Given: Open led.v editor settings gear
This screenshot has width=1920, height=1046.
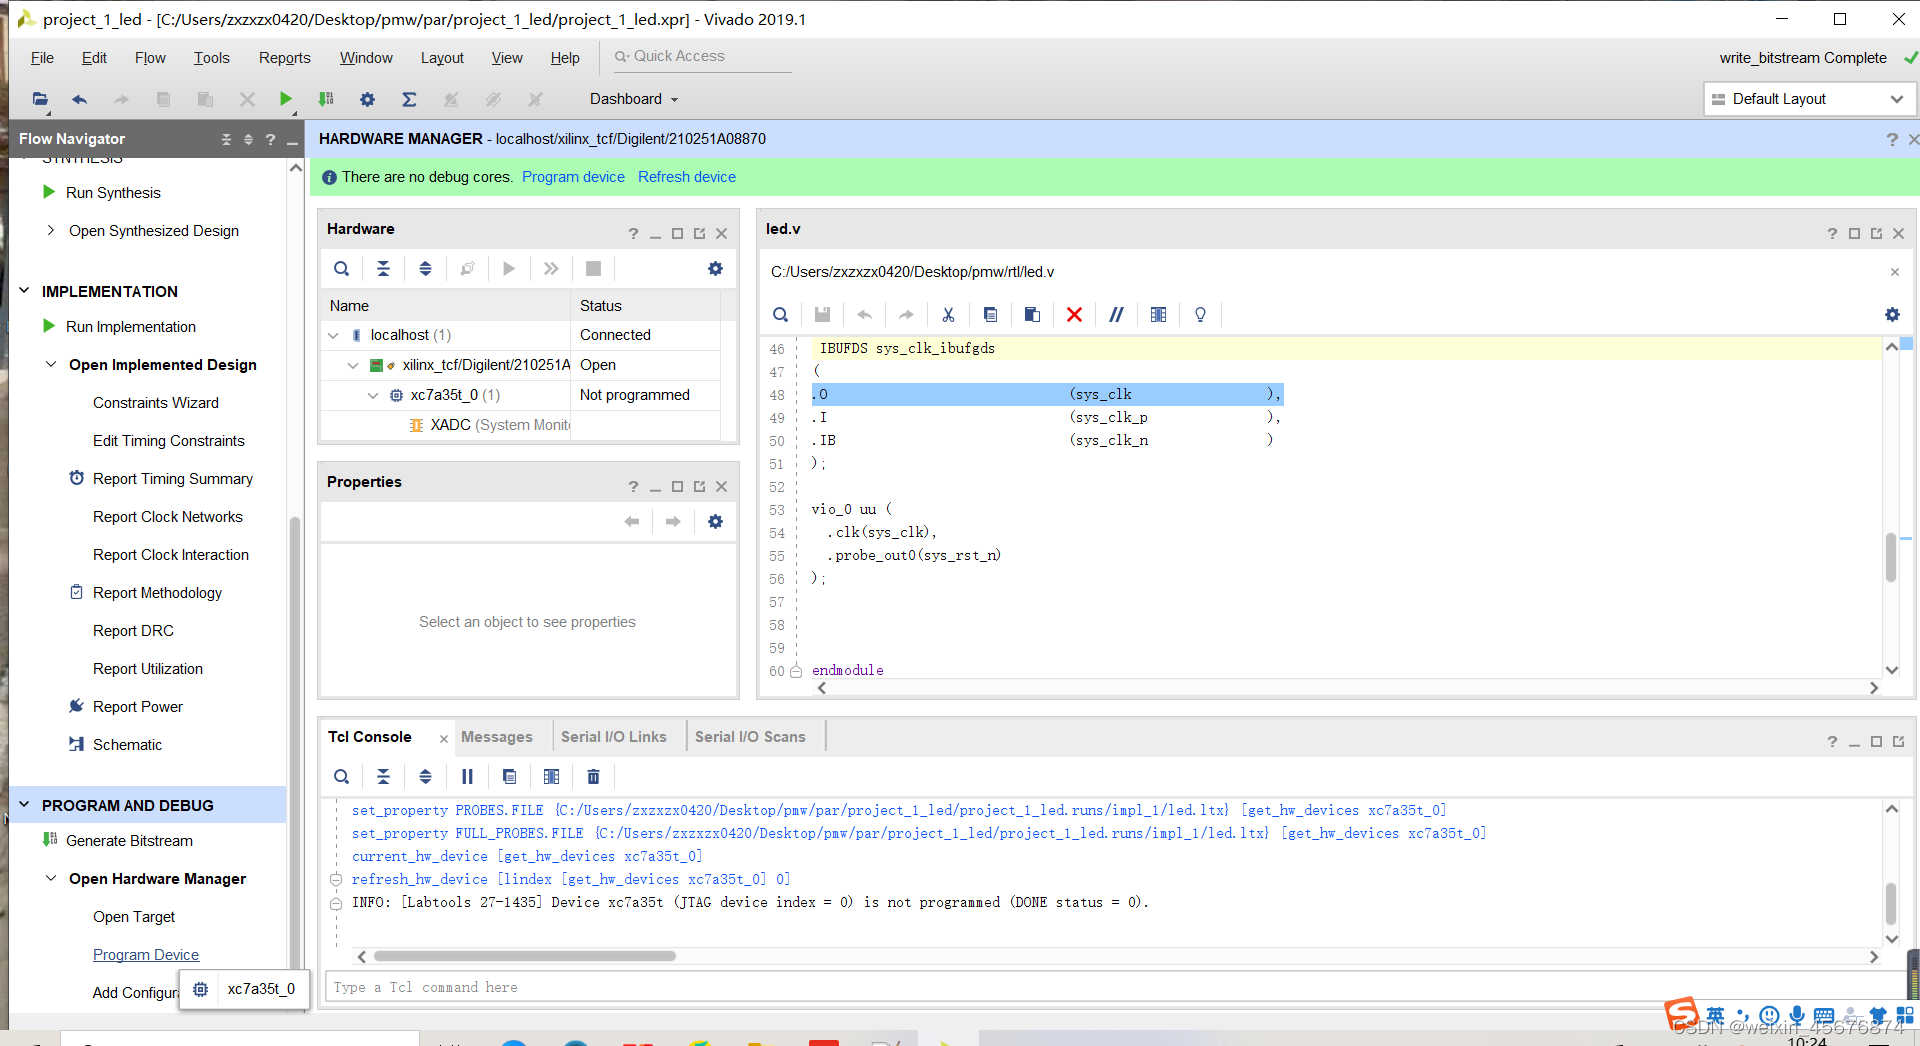Looking at the screenshot, I should click(x=1892, y=315).
